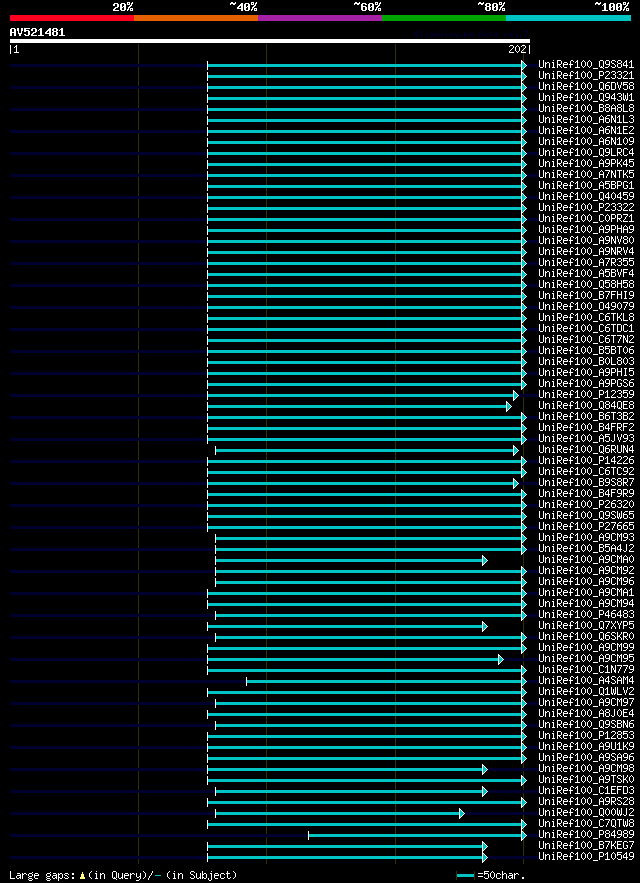640x883 pixels.
Task: Select the UniRef100_Q40459 label
Action: (x=586, y=197)
